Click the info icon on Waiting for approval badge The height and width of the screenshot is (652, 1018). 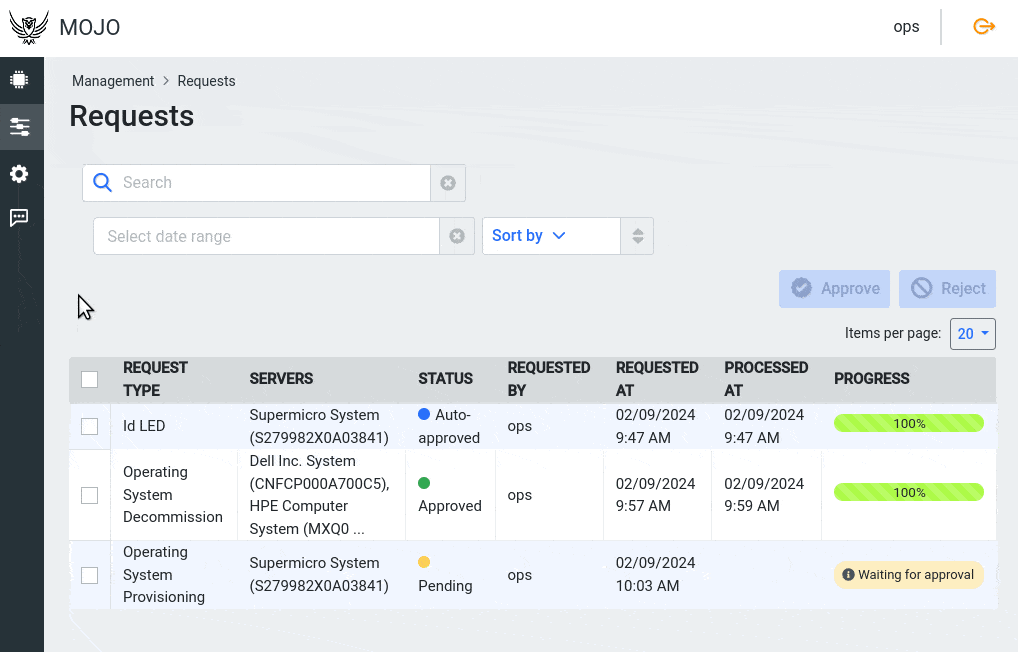point(849,575)
